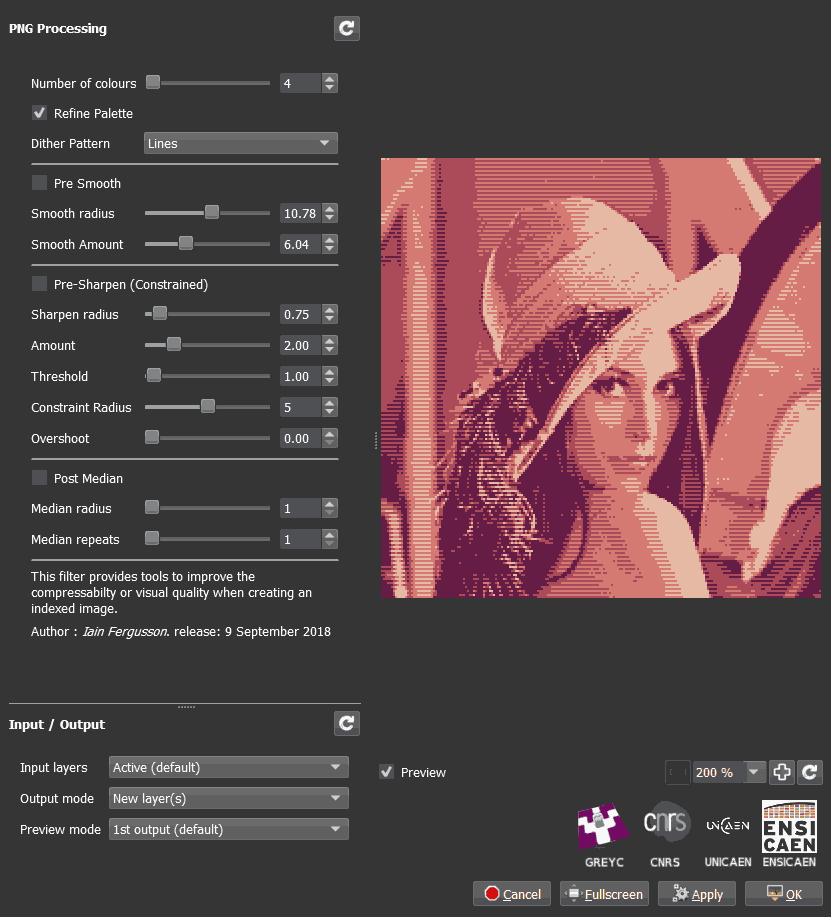Click the Smooth radius value 10.78 field

301,213
